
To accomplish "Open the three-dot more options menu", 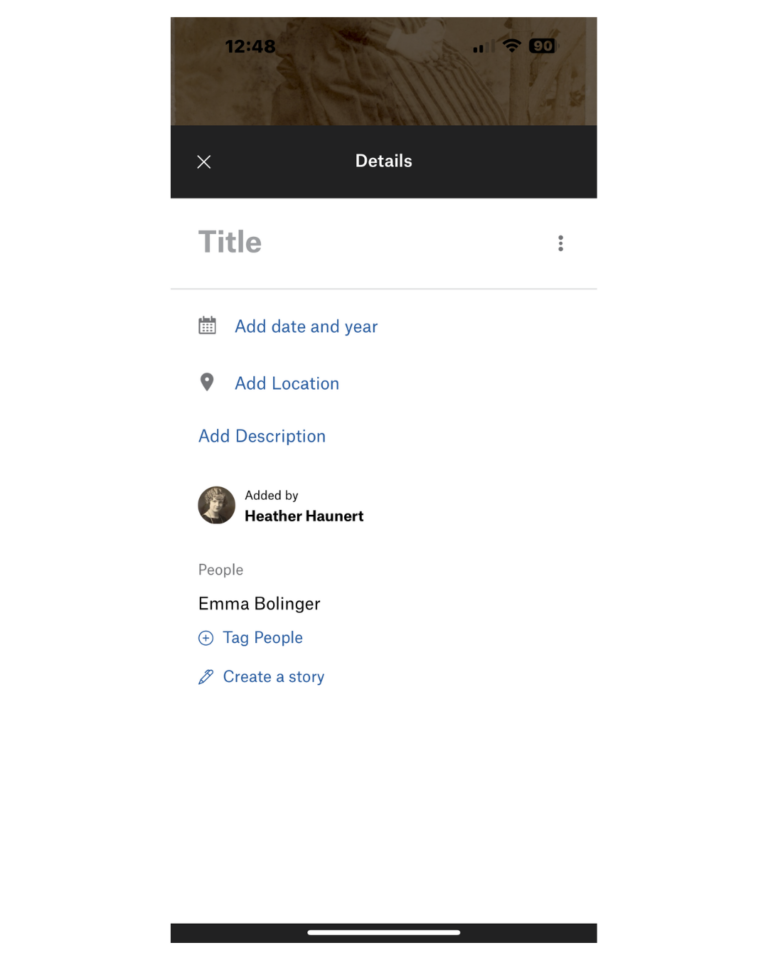I will point(560,243).
